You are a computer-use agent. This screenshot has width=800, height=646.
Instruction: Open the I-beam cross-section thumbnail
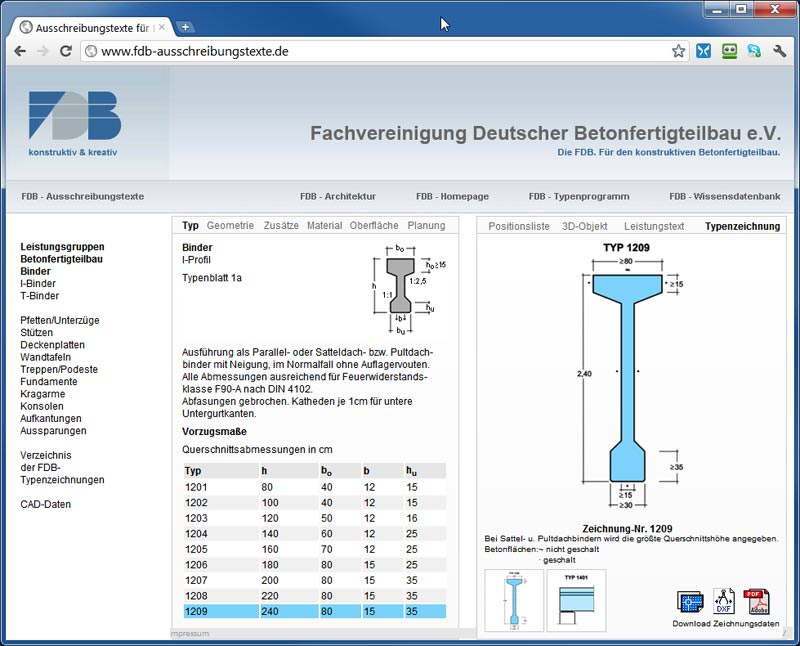point(514,601)
